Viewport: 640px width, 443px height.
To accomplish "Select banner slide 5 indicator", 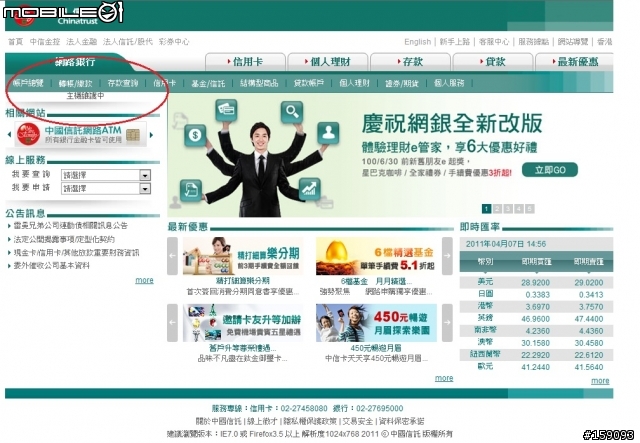I will click(x=529, y=209).
